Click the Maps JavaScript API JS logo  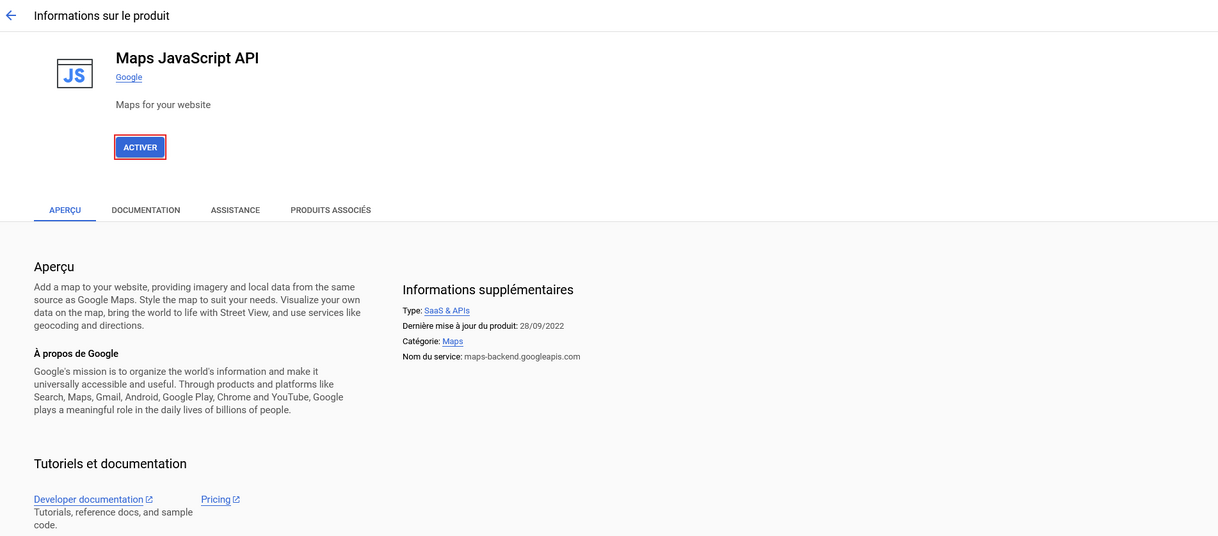tap(75, 74)
